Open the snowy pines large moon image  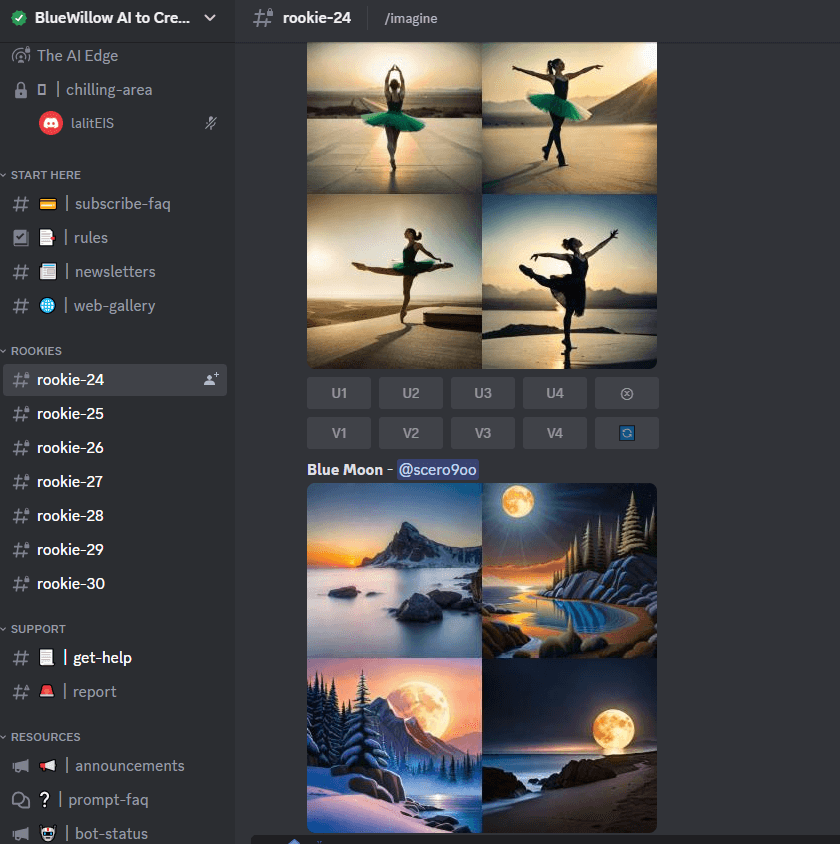[x=394, y=745]
